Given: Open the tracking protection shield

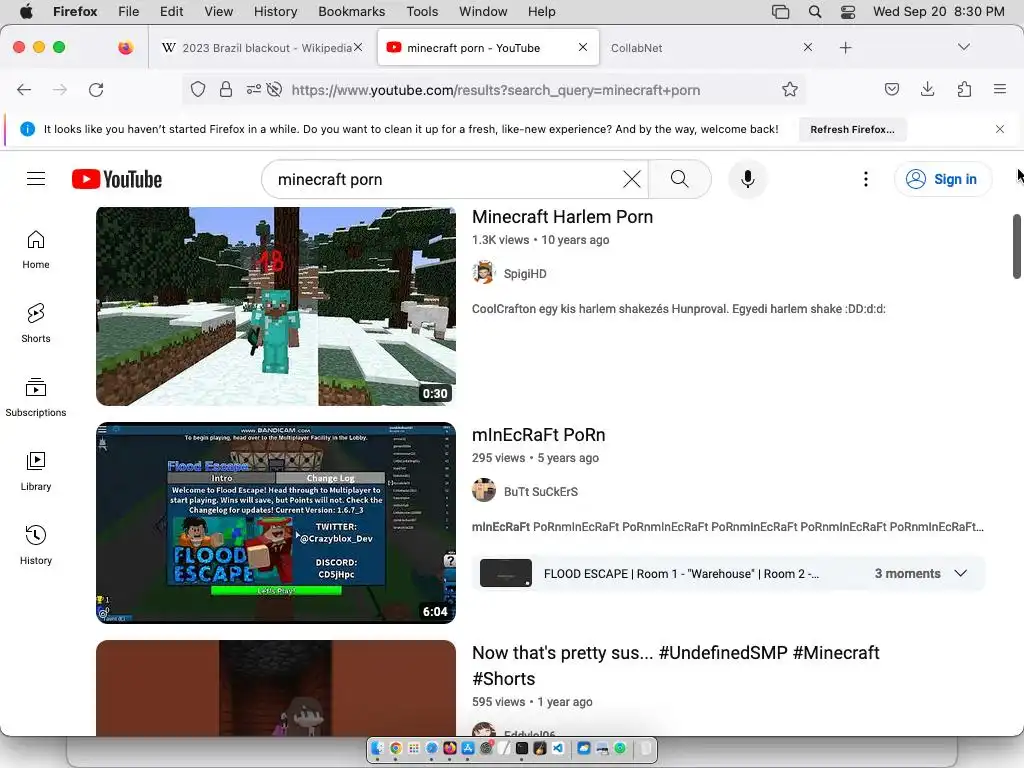Looking at the screenshot, I should tap(198, 89).
